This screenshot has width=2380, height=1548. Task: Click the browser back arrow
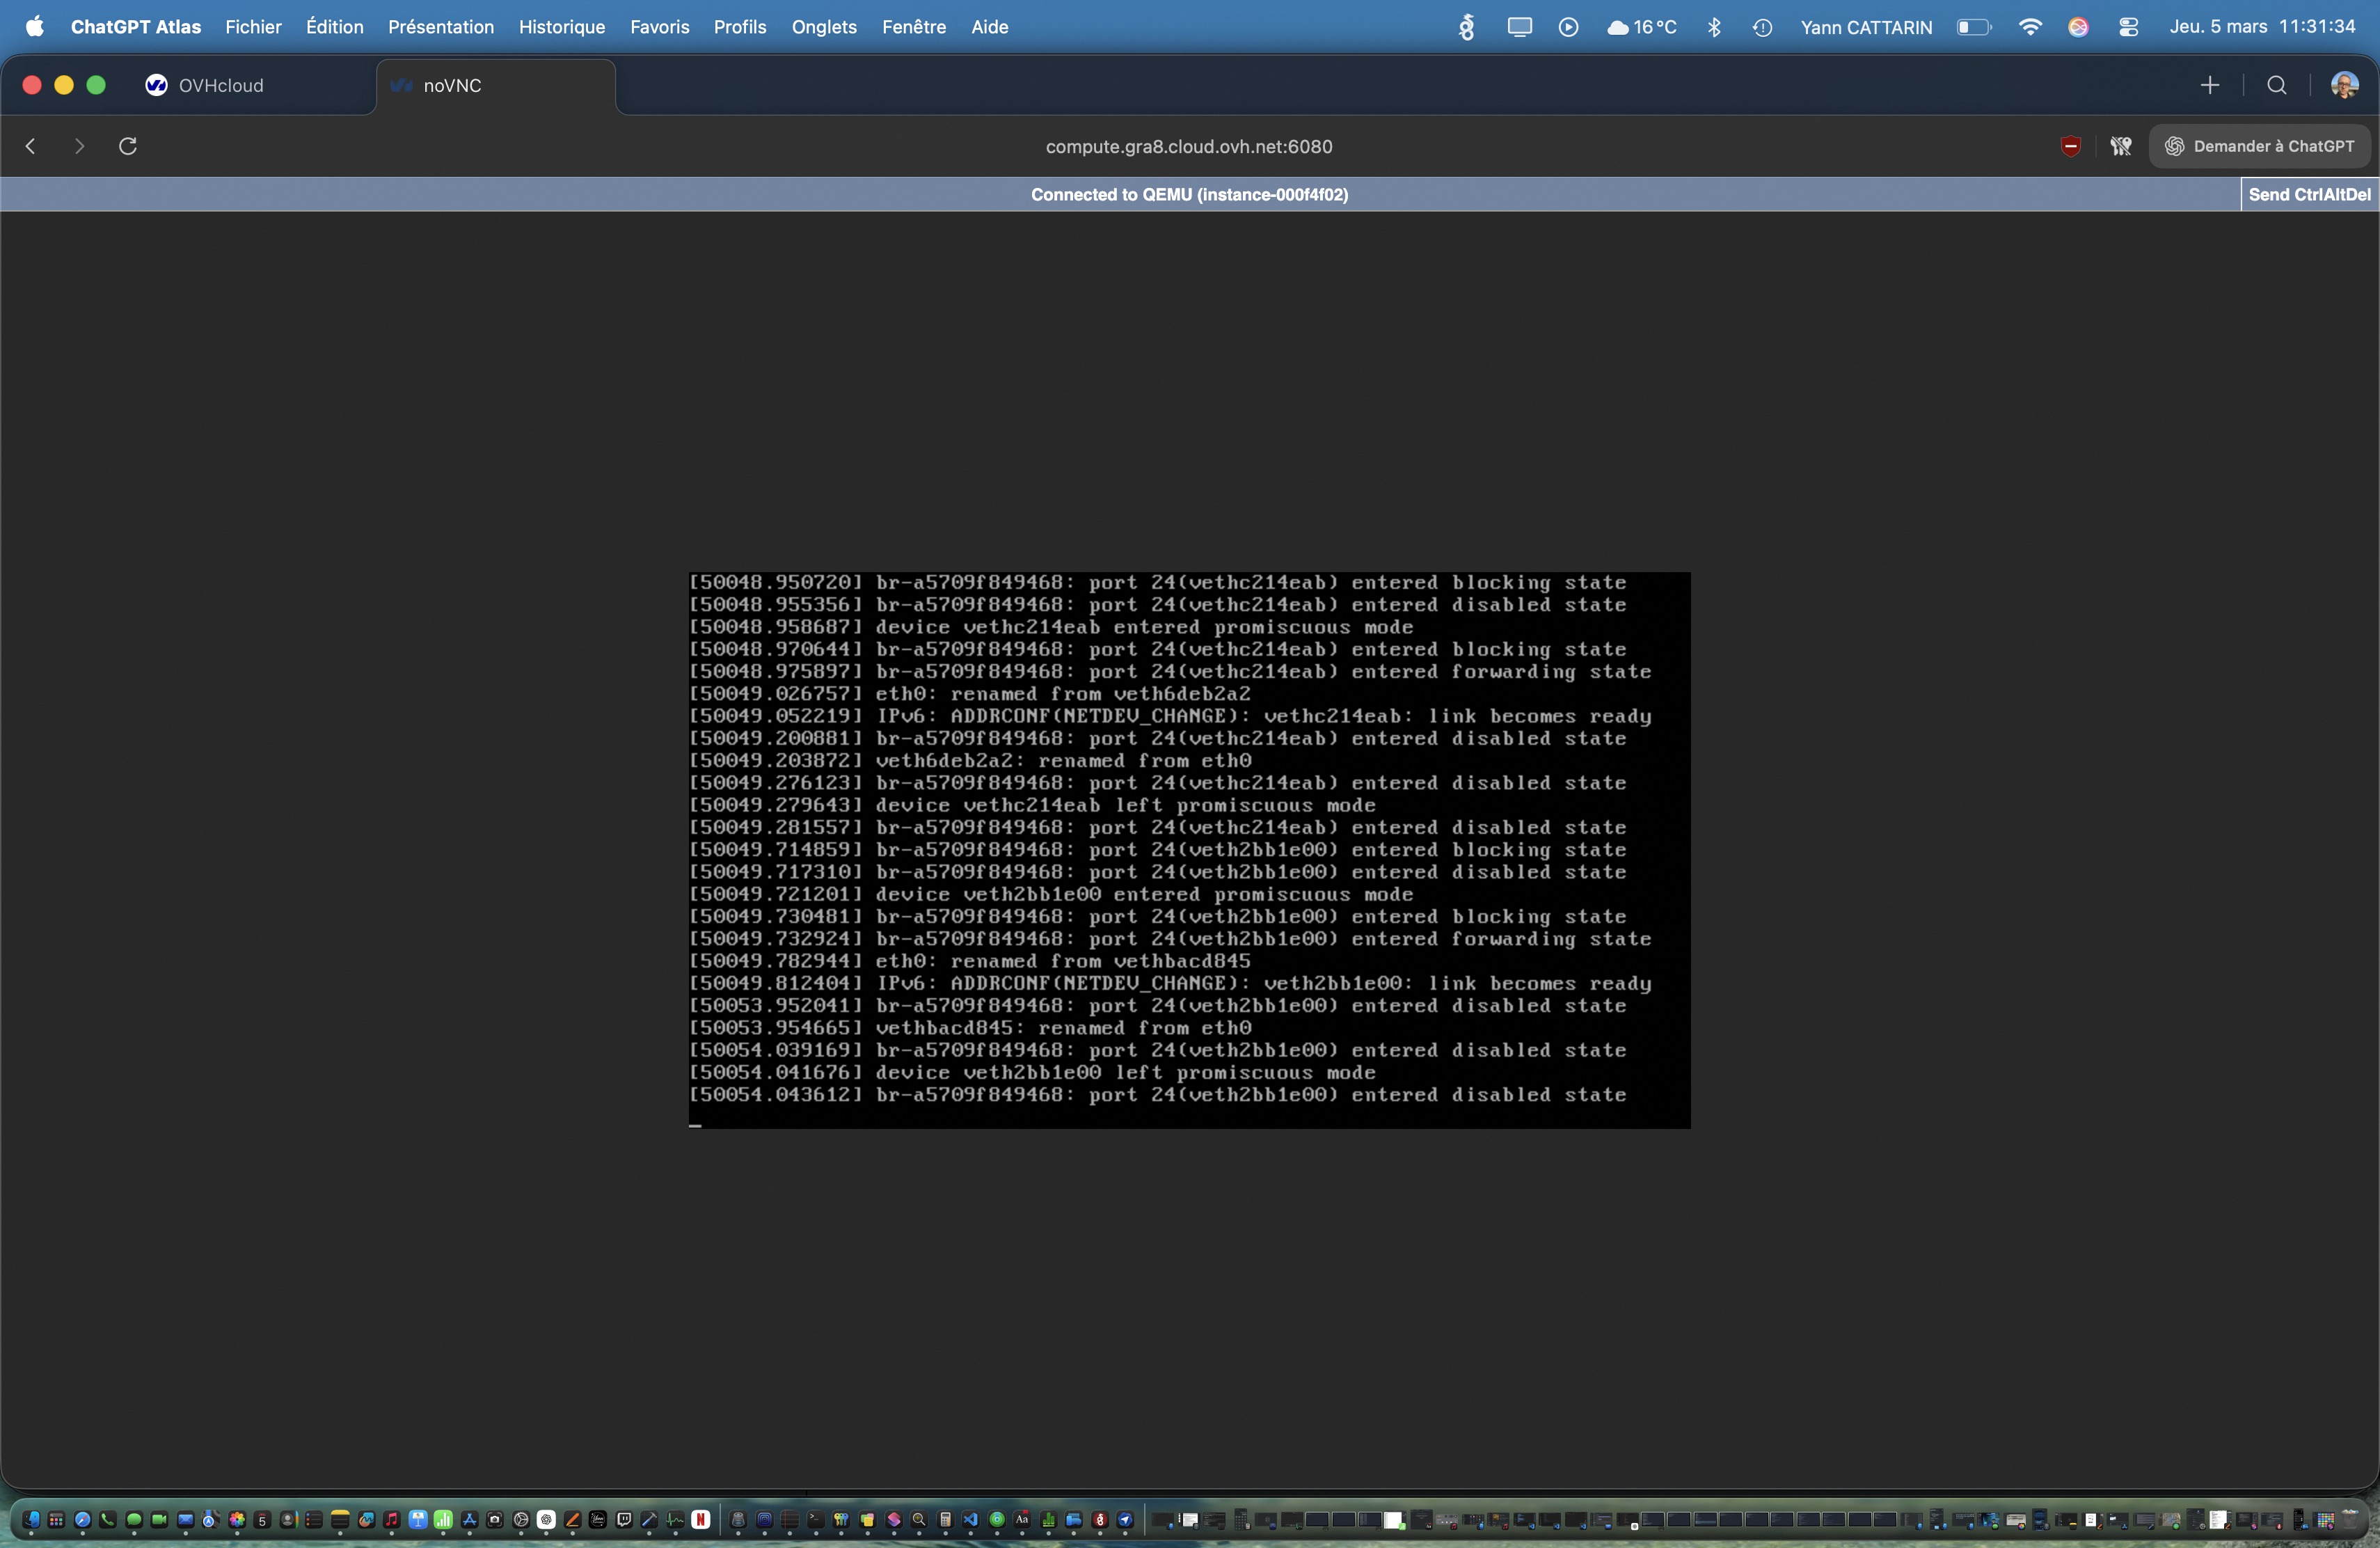(x=31, y=146)
